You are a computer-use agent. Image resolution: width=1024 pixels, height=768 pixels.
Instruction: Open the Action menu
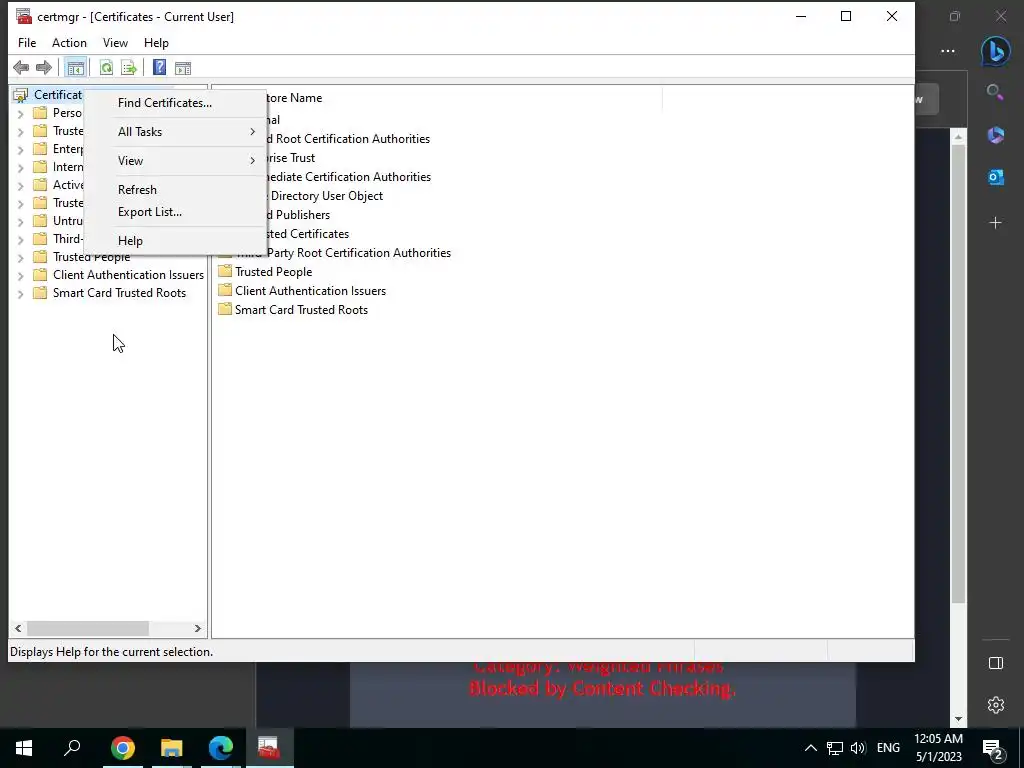tap(69, 43)
